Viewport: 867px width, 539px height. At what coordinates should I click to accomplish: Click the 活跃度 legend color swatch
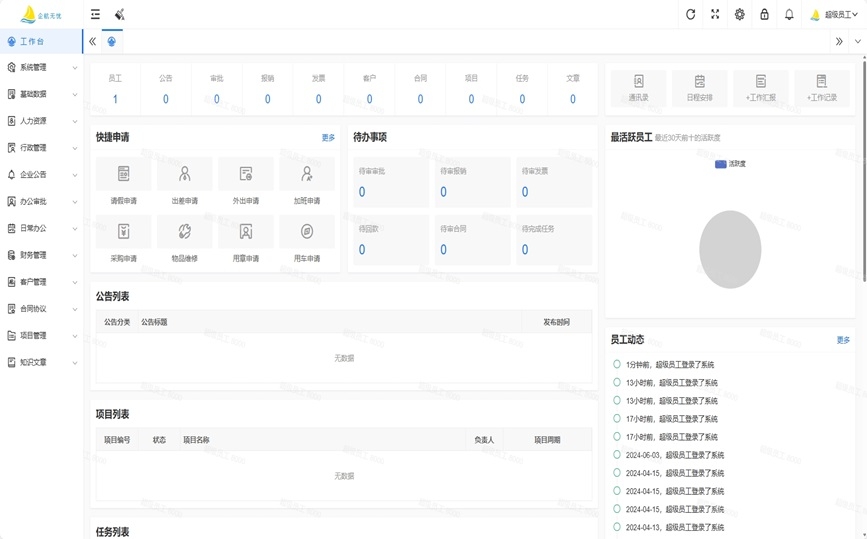(720, 164)
